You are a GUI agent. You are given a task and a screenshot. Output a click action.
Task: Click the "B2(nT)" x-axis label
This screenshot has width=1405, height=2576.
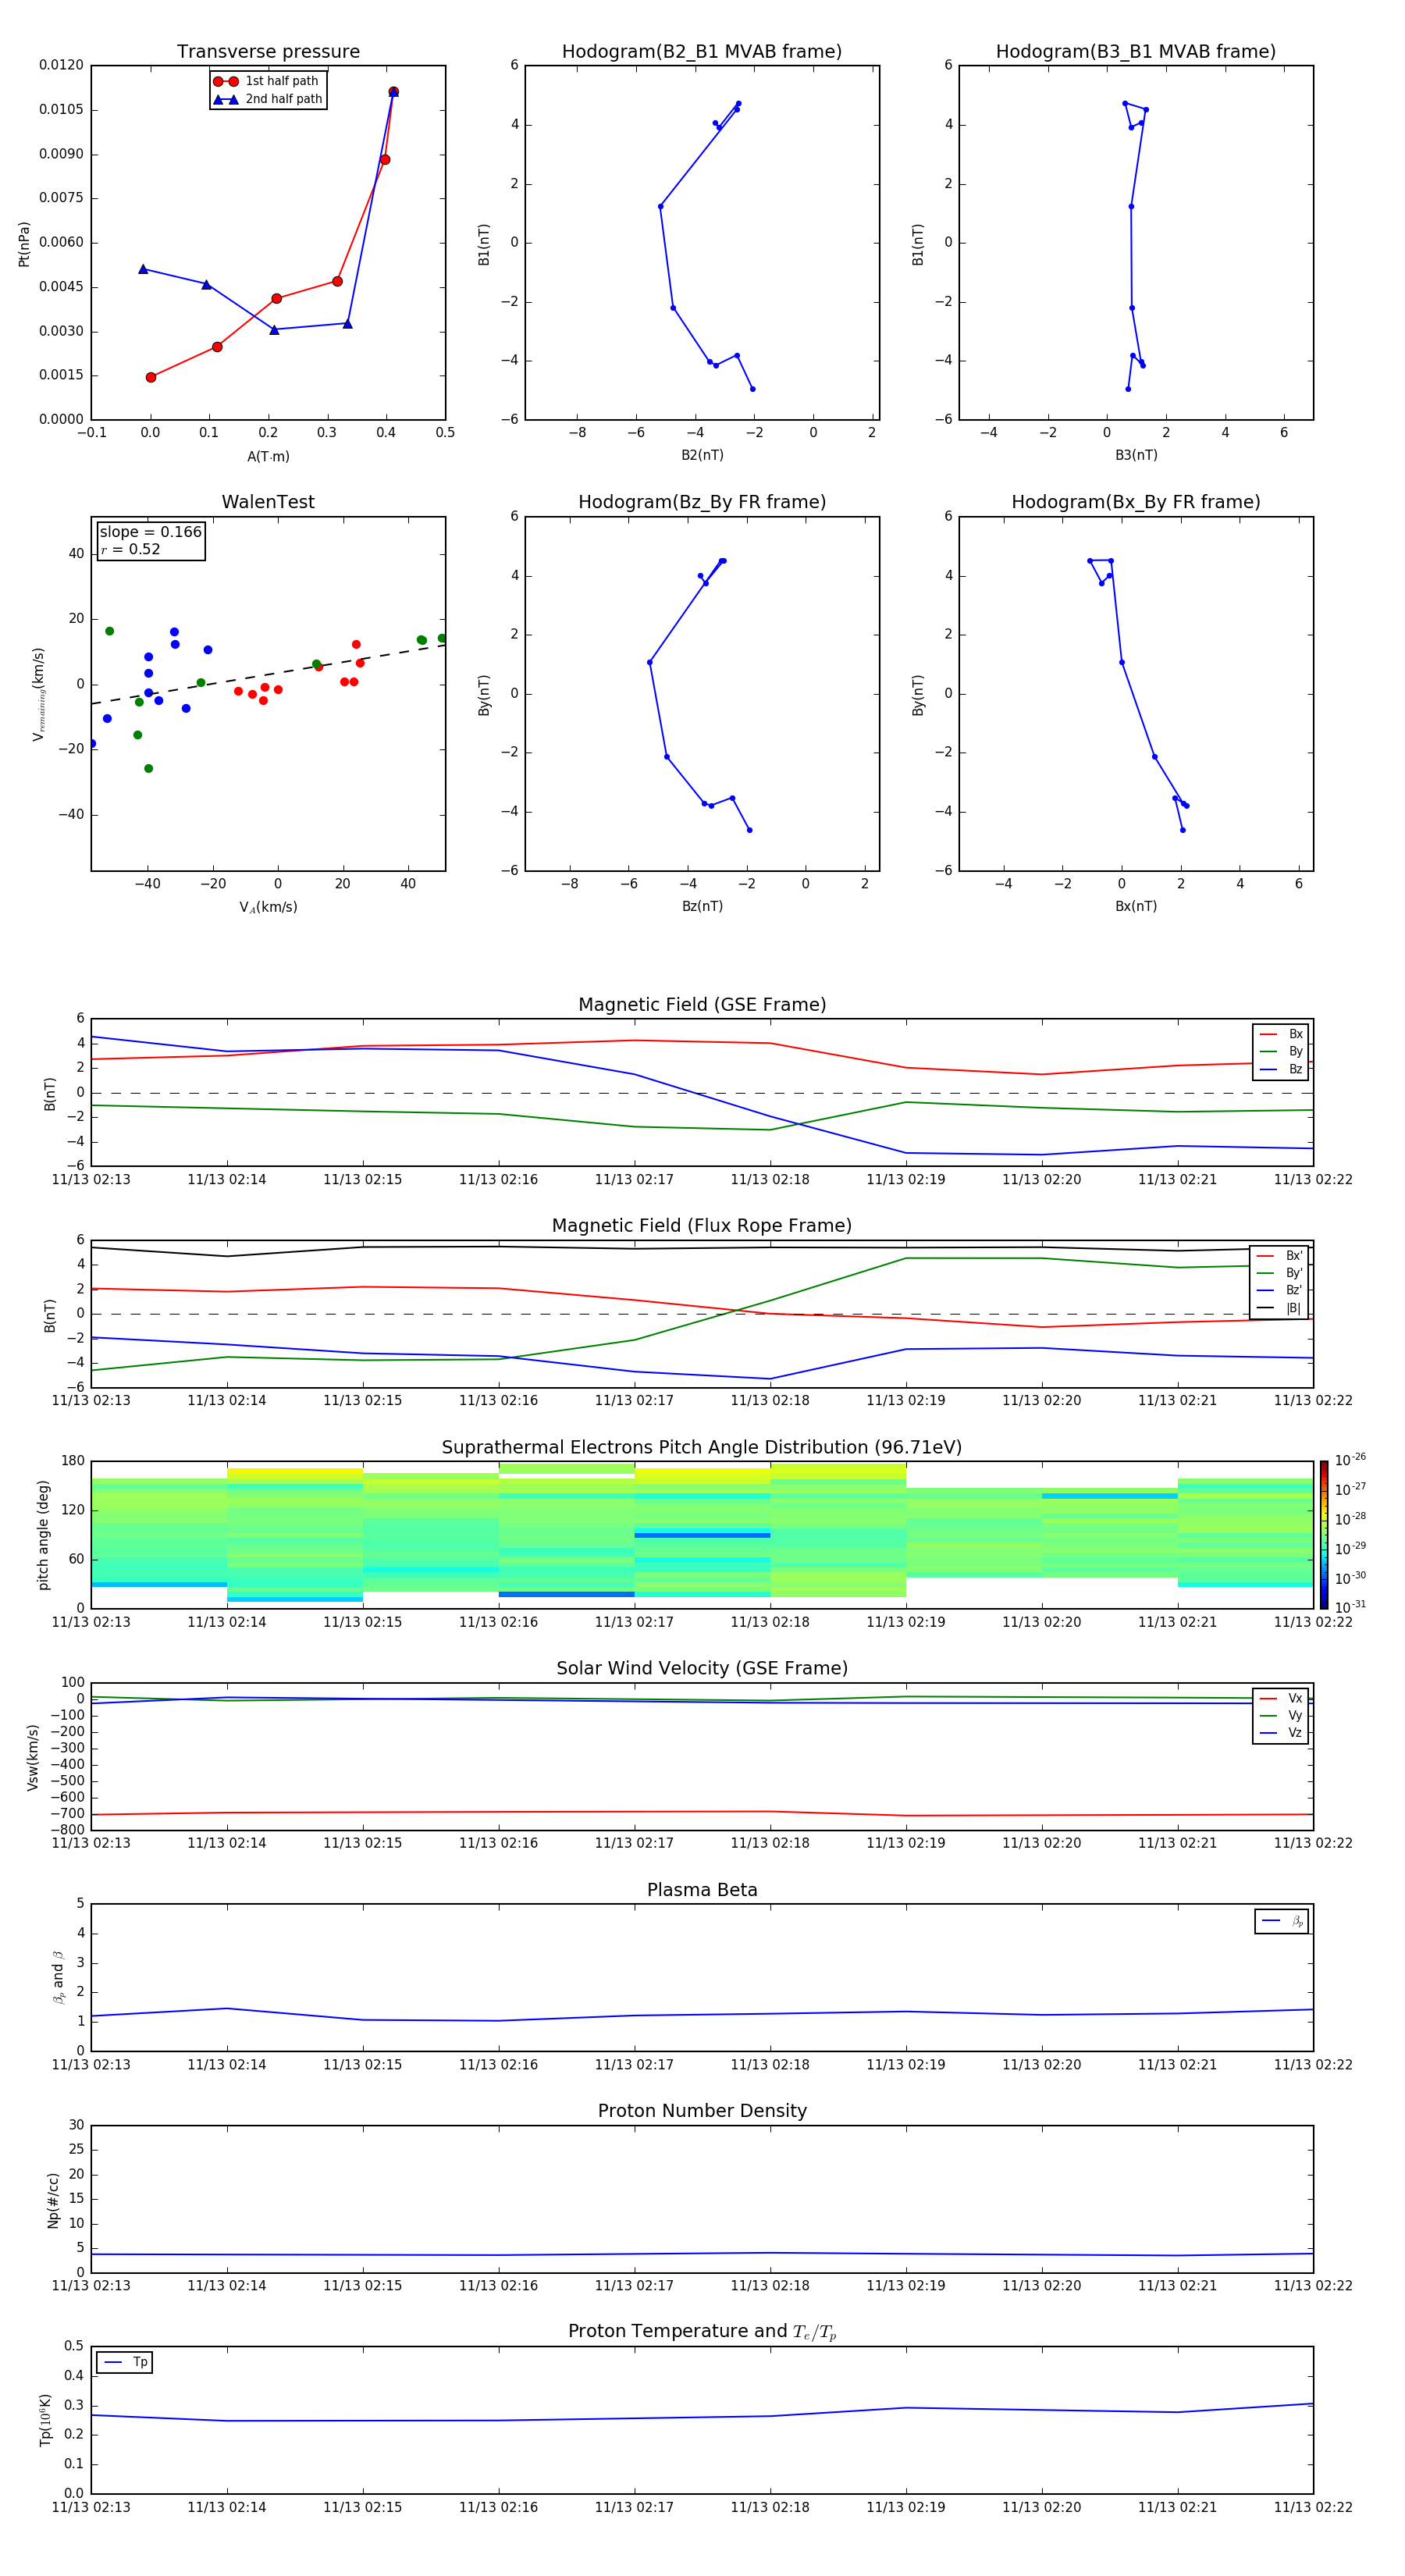tap(702, 455)
